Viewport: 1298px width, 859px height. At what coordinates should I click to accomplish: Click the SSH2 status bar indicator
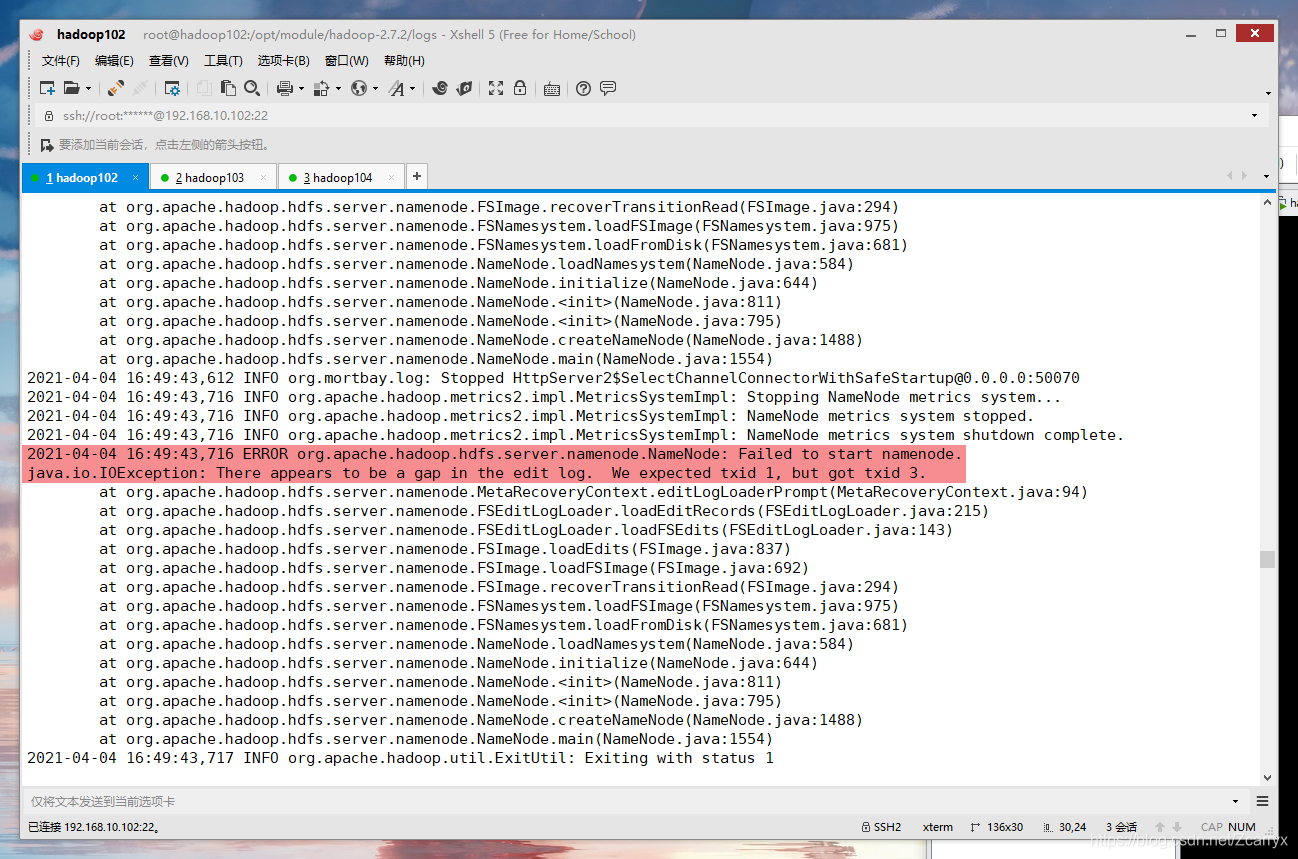point(881,827)
